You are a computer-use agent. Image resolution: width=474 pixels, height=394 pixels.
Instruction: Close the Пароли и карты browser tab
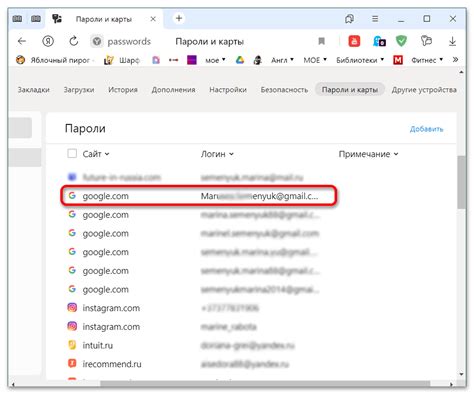(x=153, y=19)
